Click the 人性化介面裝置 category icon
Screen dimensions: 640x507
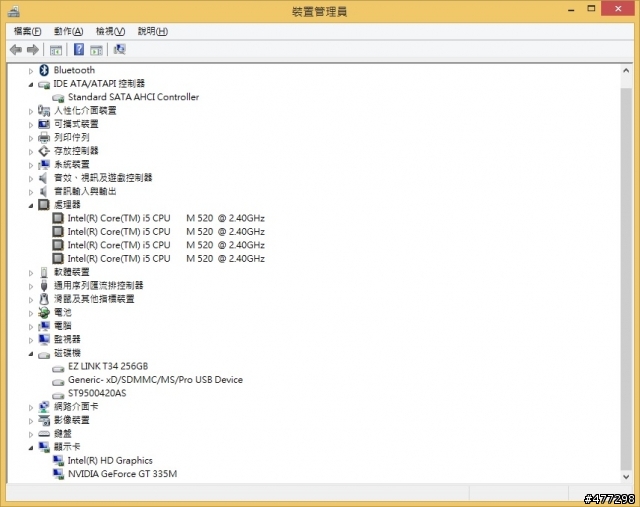(44, 111)
